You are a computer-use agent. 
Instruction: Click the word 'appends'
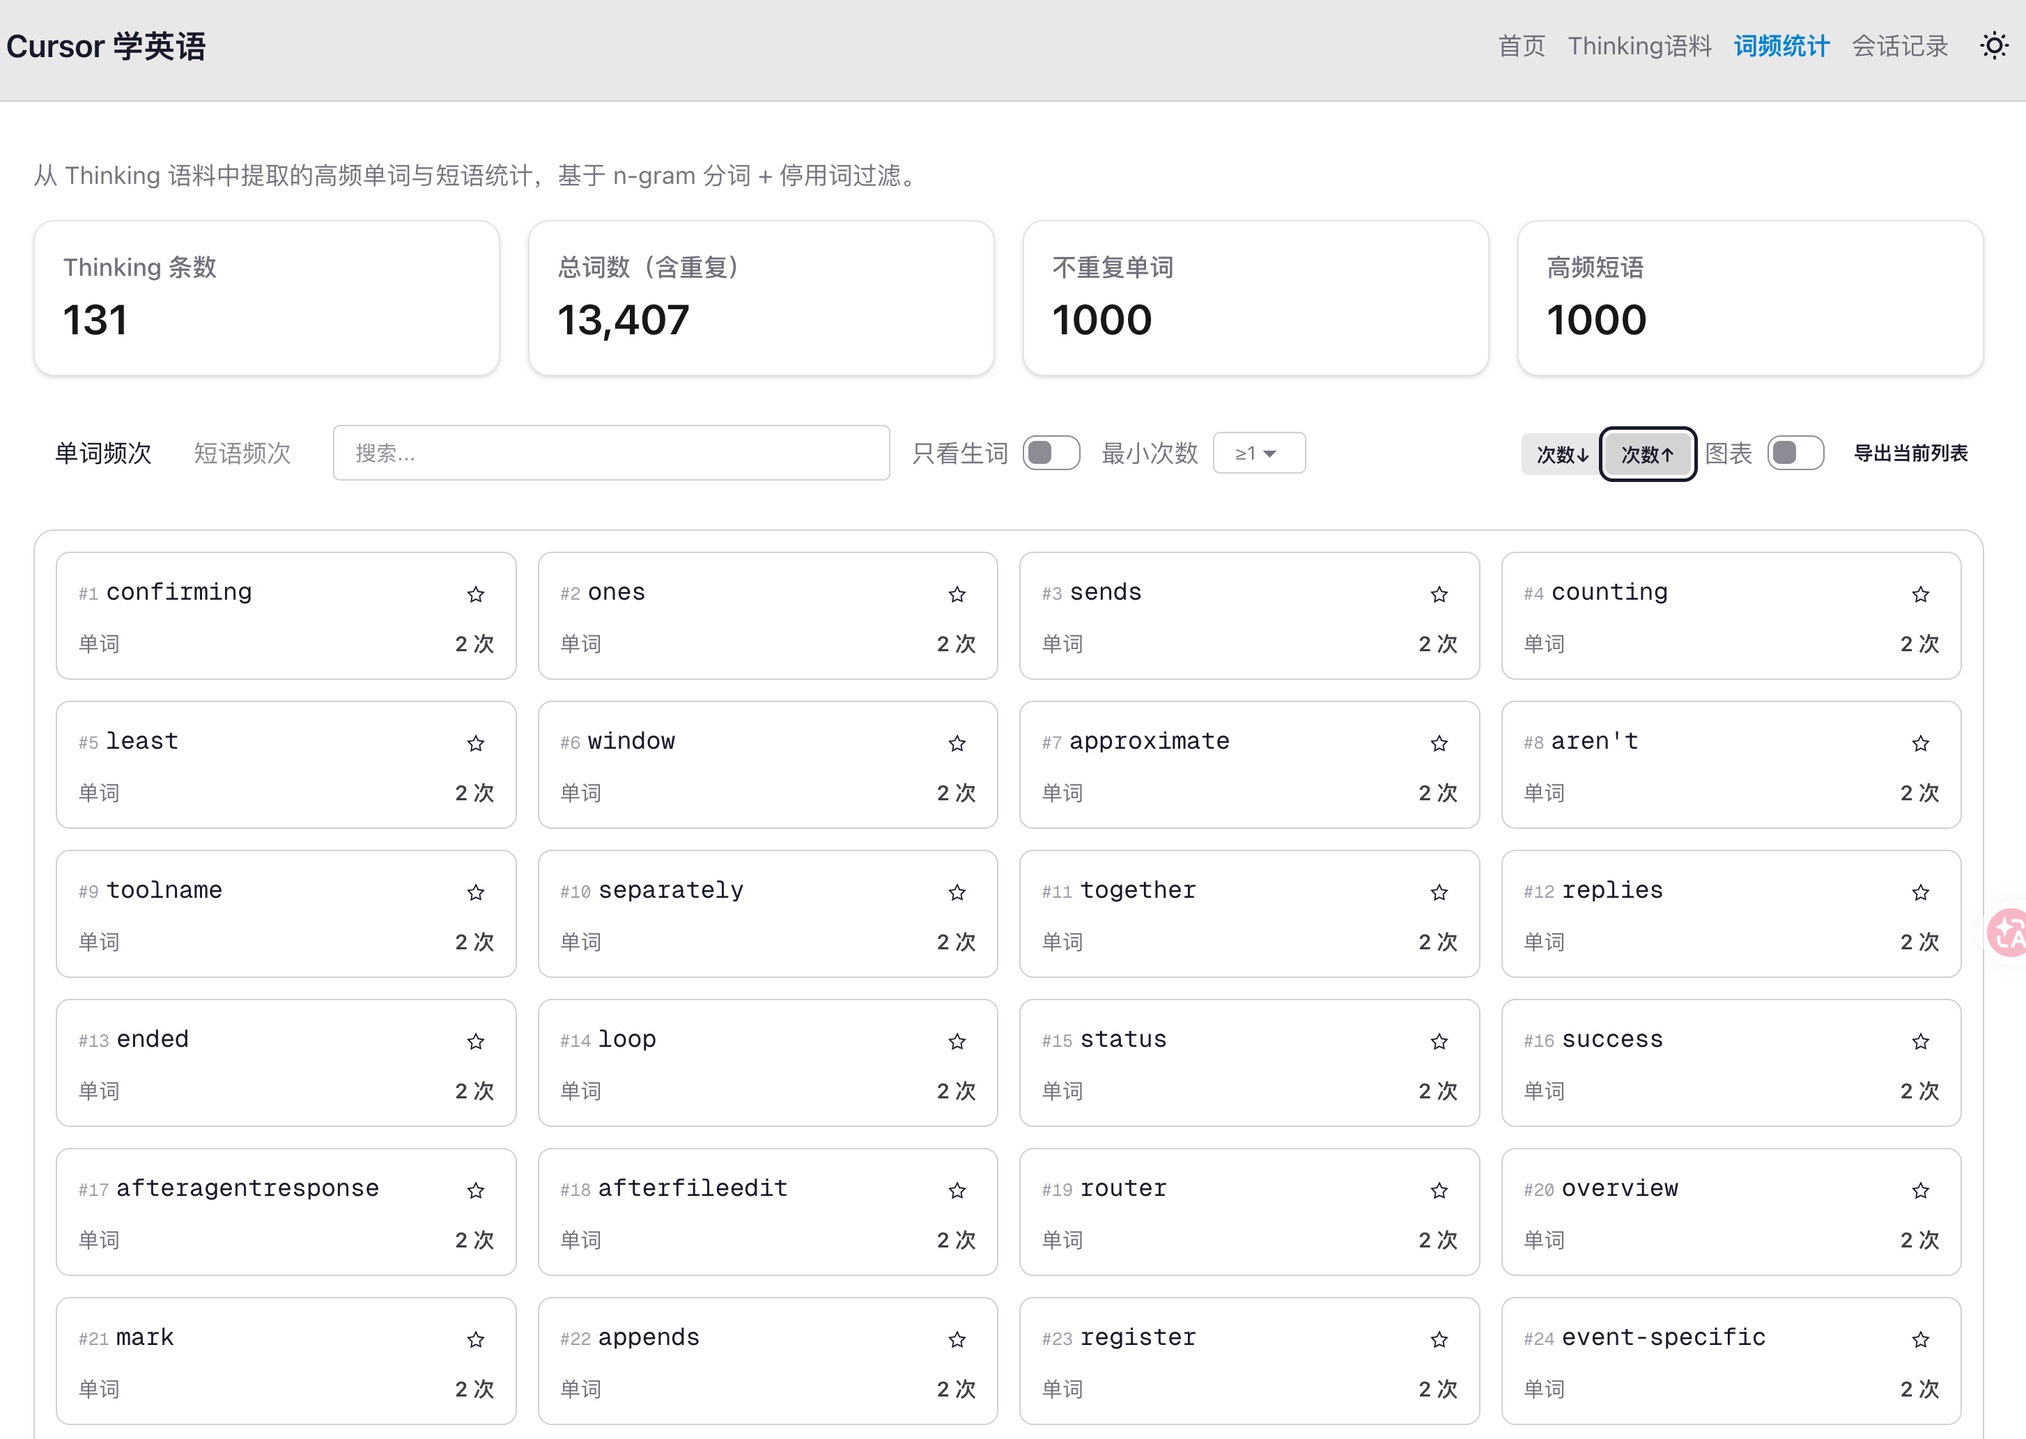(649, 1337)
